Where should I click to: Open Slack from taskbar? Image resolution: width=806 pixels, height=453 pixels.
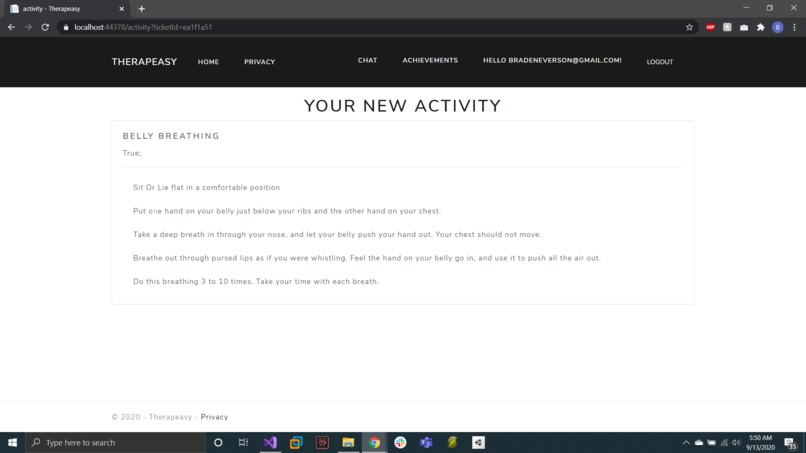(400, 443)
